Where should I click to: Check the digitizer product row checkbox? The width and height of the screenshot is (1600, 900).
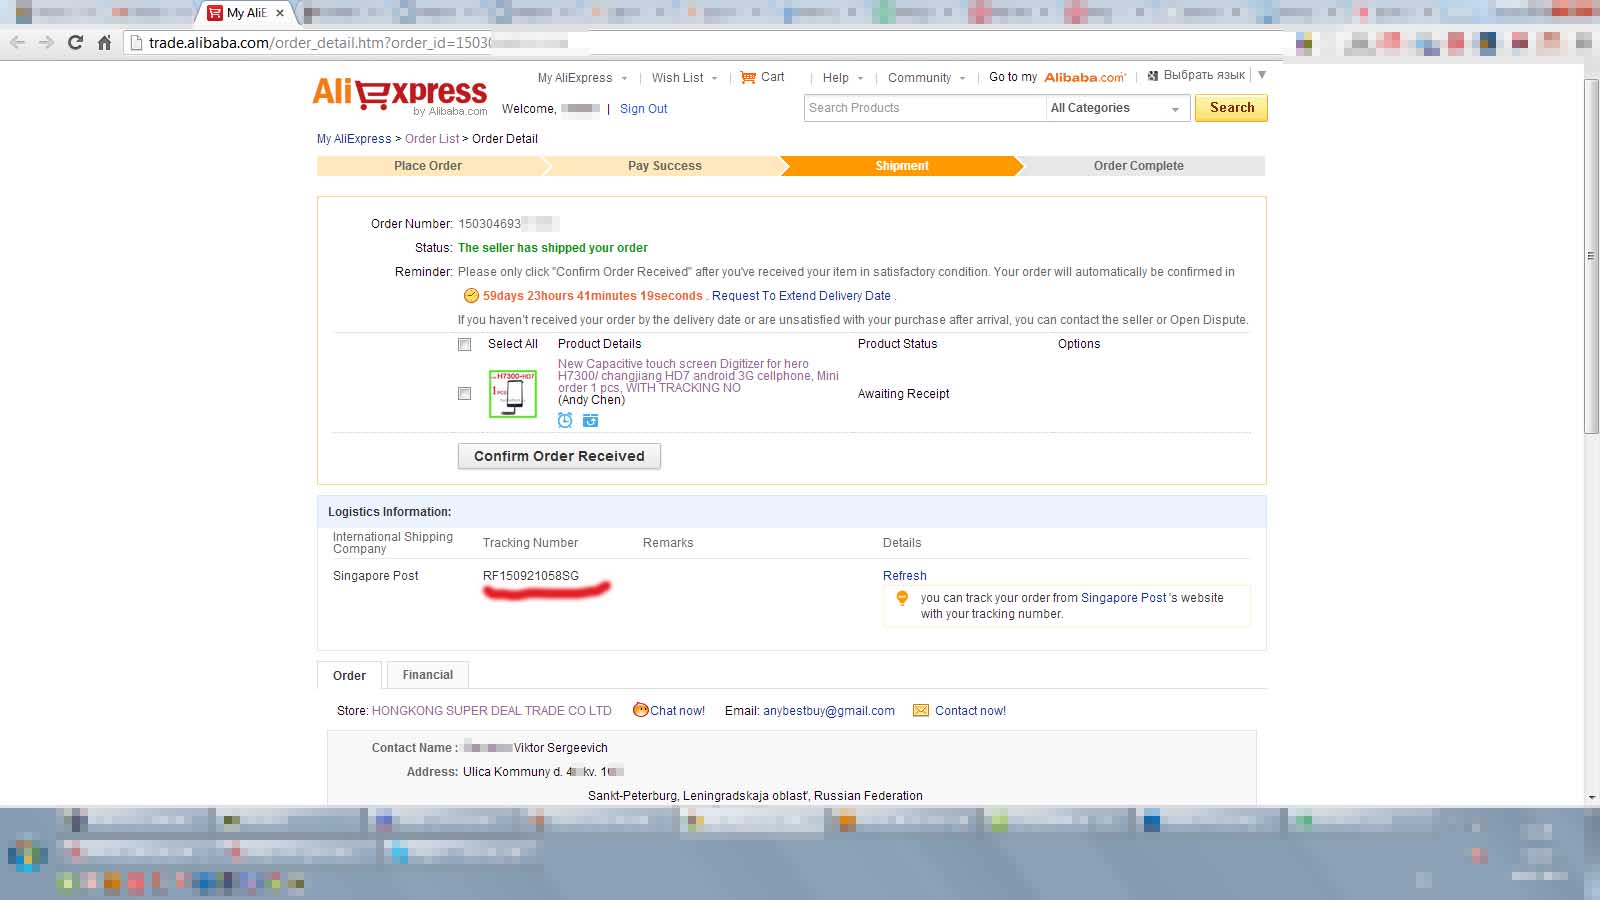[464, 394]
